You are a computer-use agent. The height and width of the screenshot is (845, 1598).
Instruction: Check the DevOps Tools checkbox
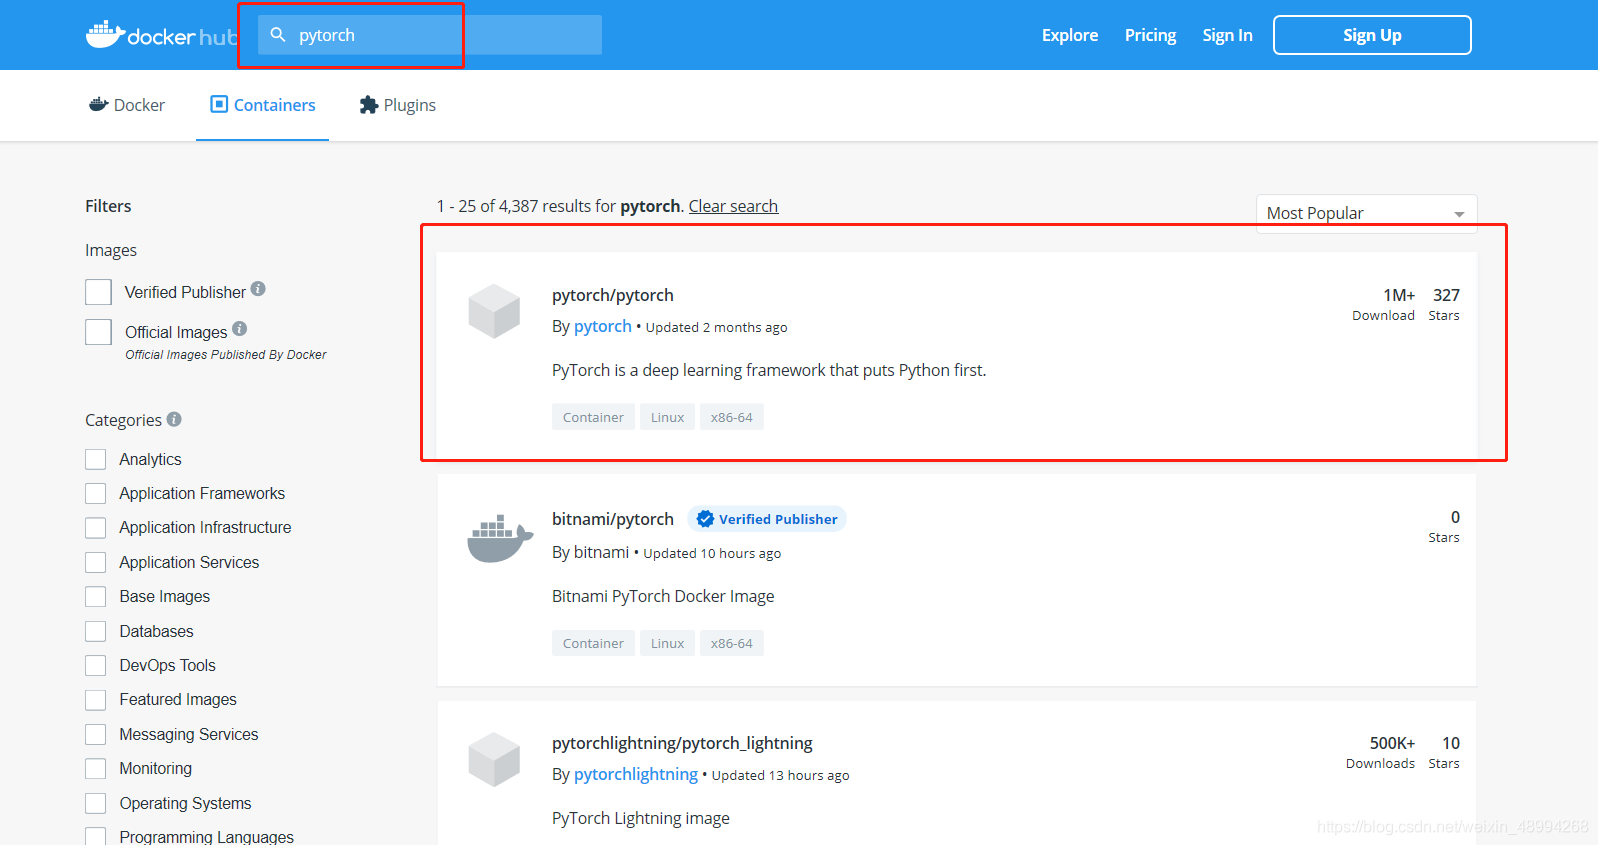pyautogui.click(x=96, y=665)
